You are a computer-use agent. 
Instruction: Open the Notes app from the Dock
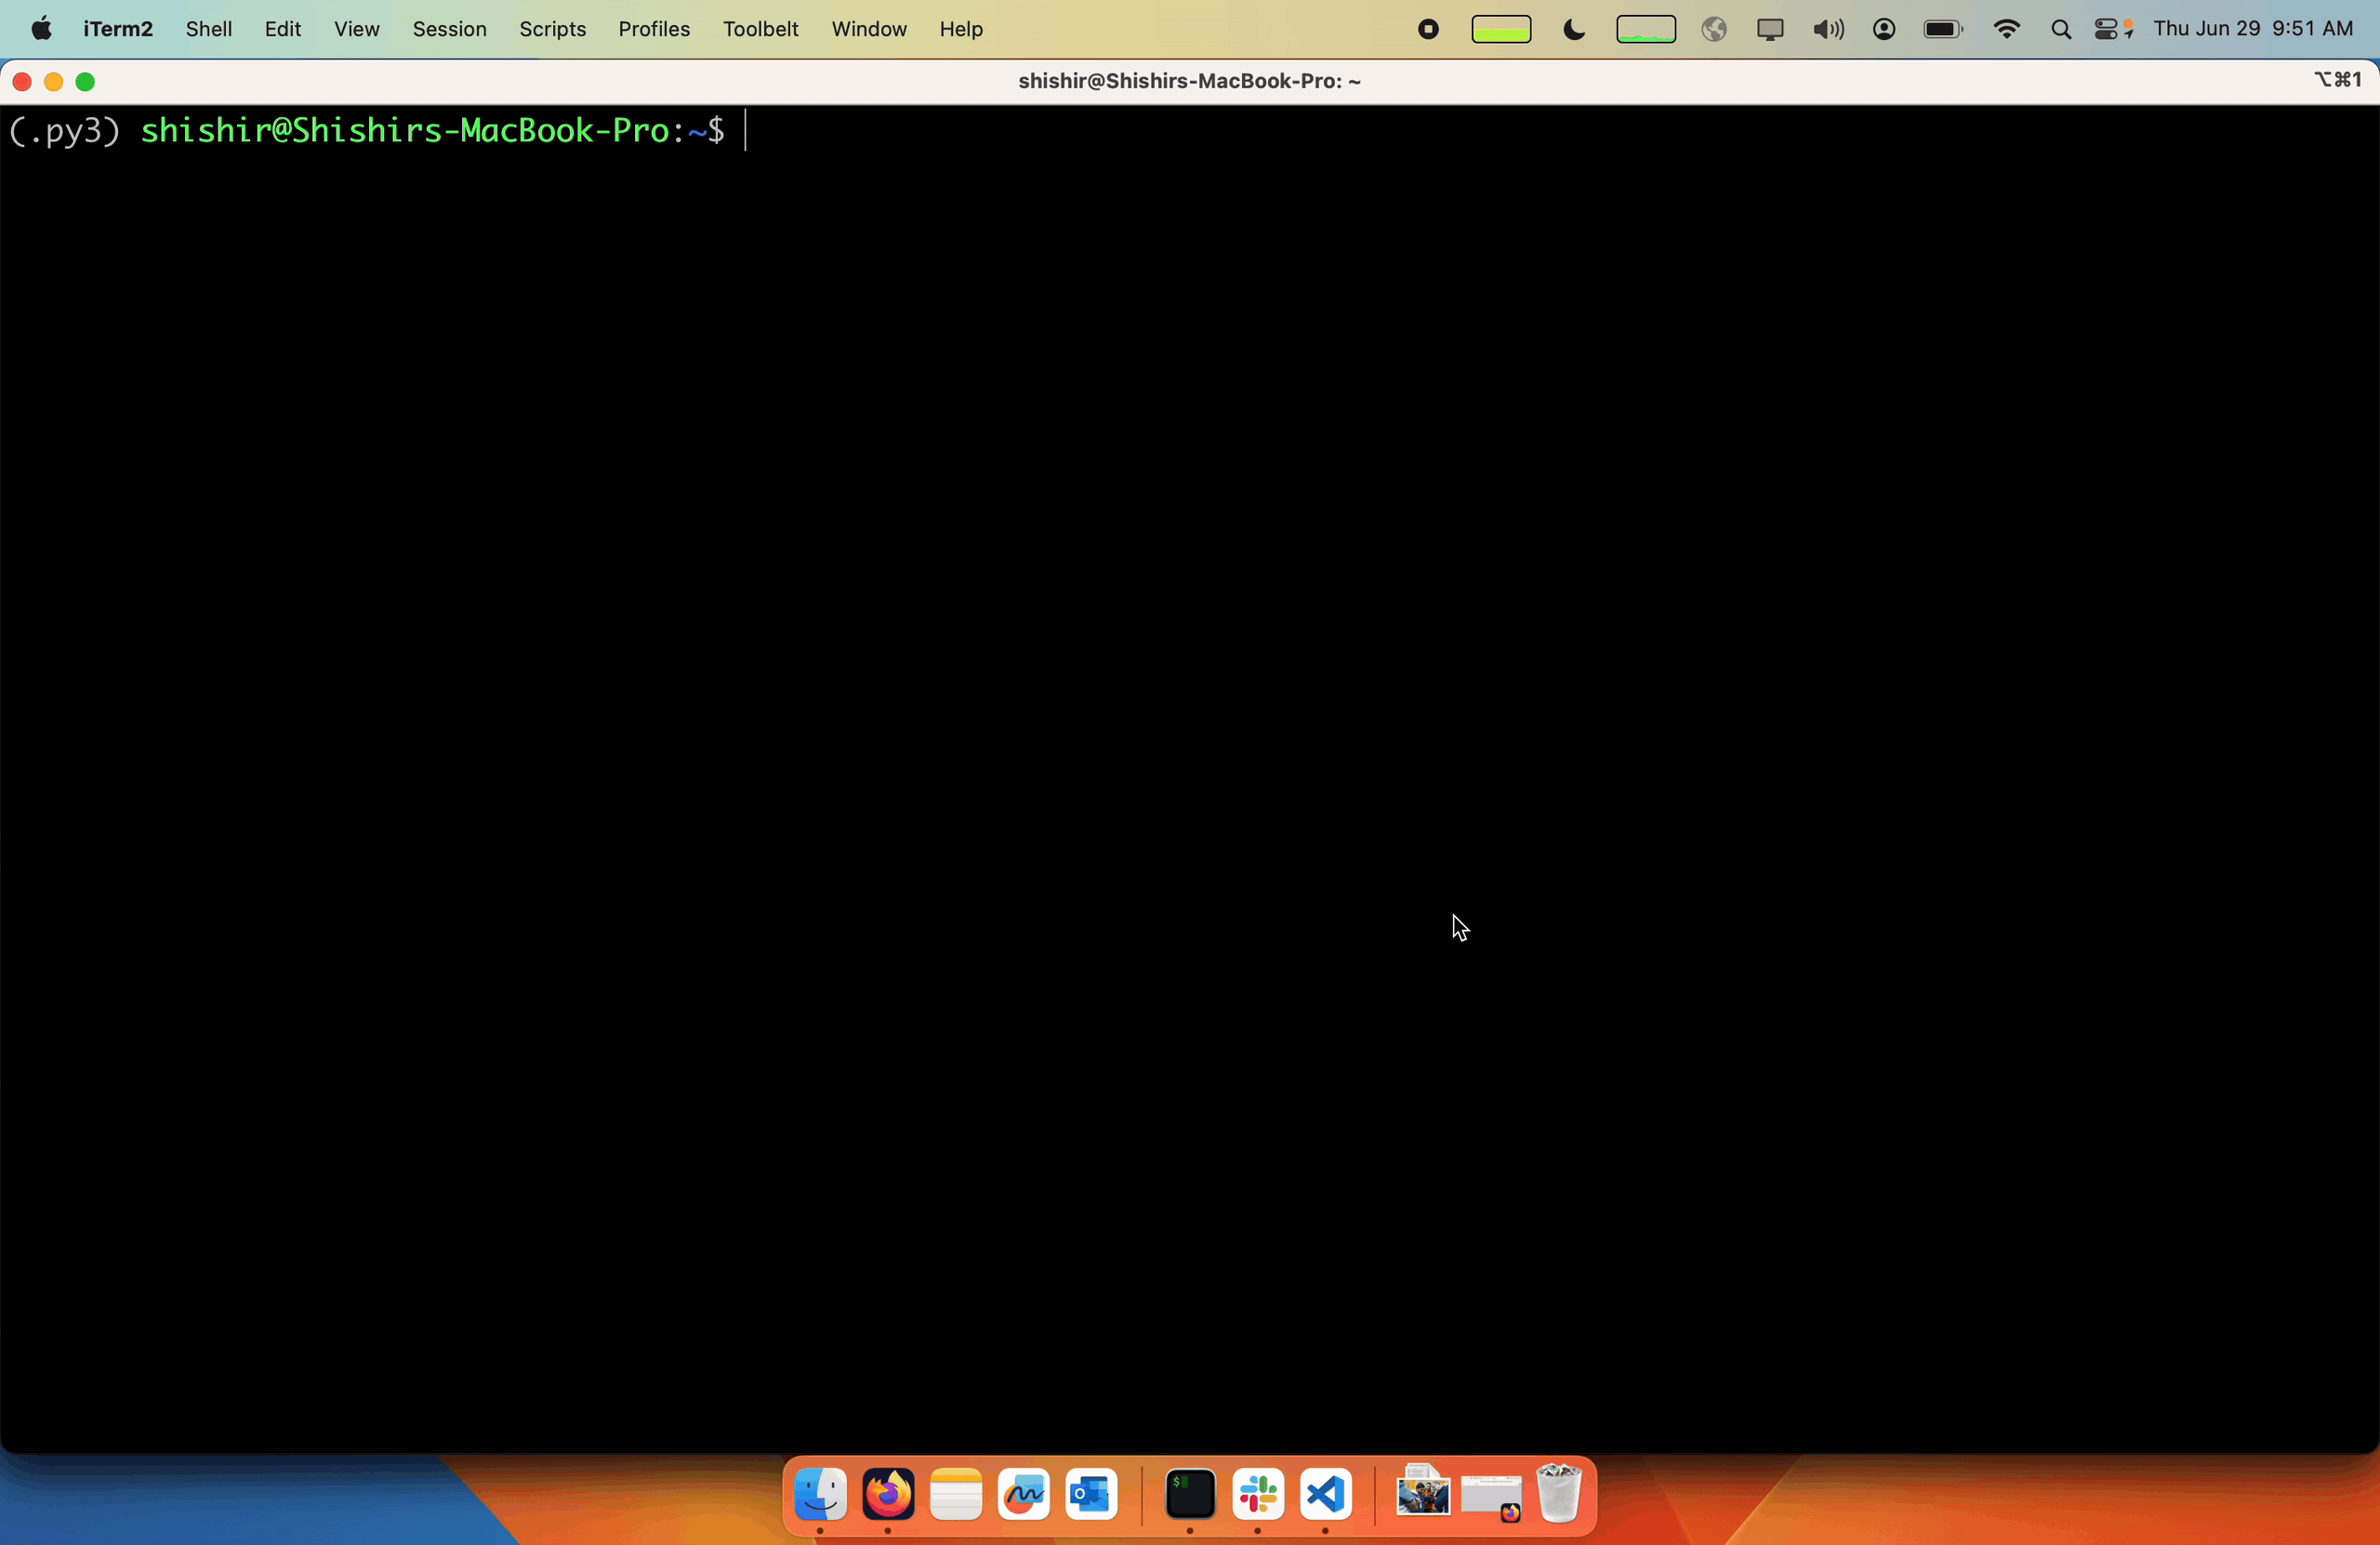(x=956, y=1497)
